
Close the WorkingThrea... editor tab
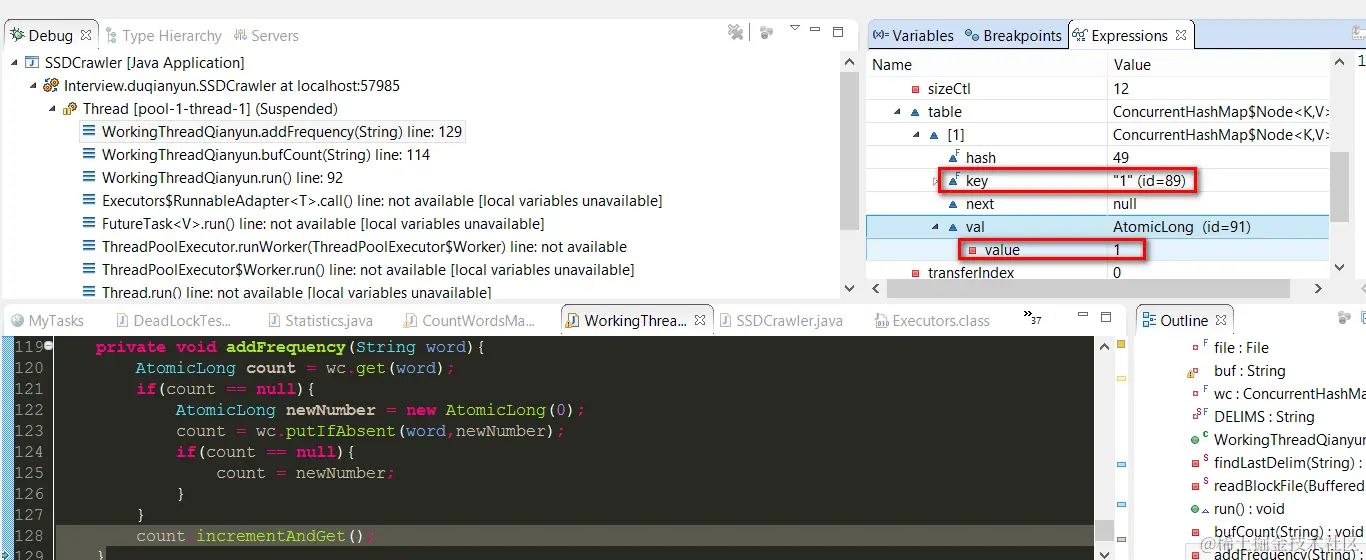[700, 321]
